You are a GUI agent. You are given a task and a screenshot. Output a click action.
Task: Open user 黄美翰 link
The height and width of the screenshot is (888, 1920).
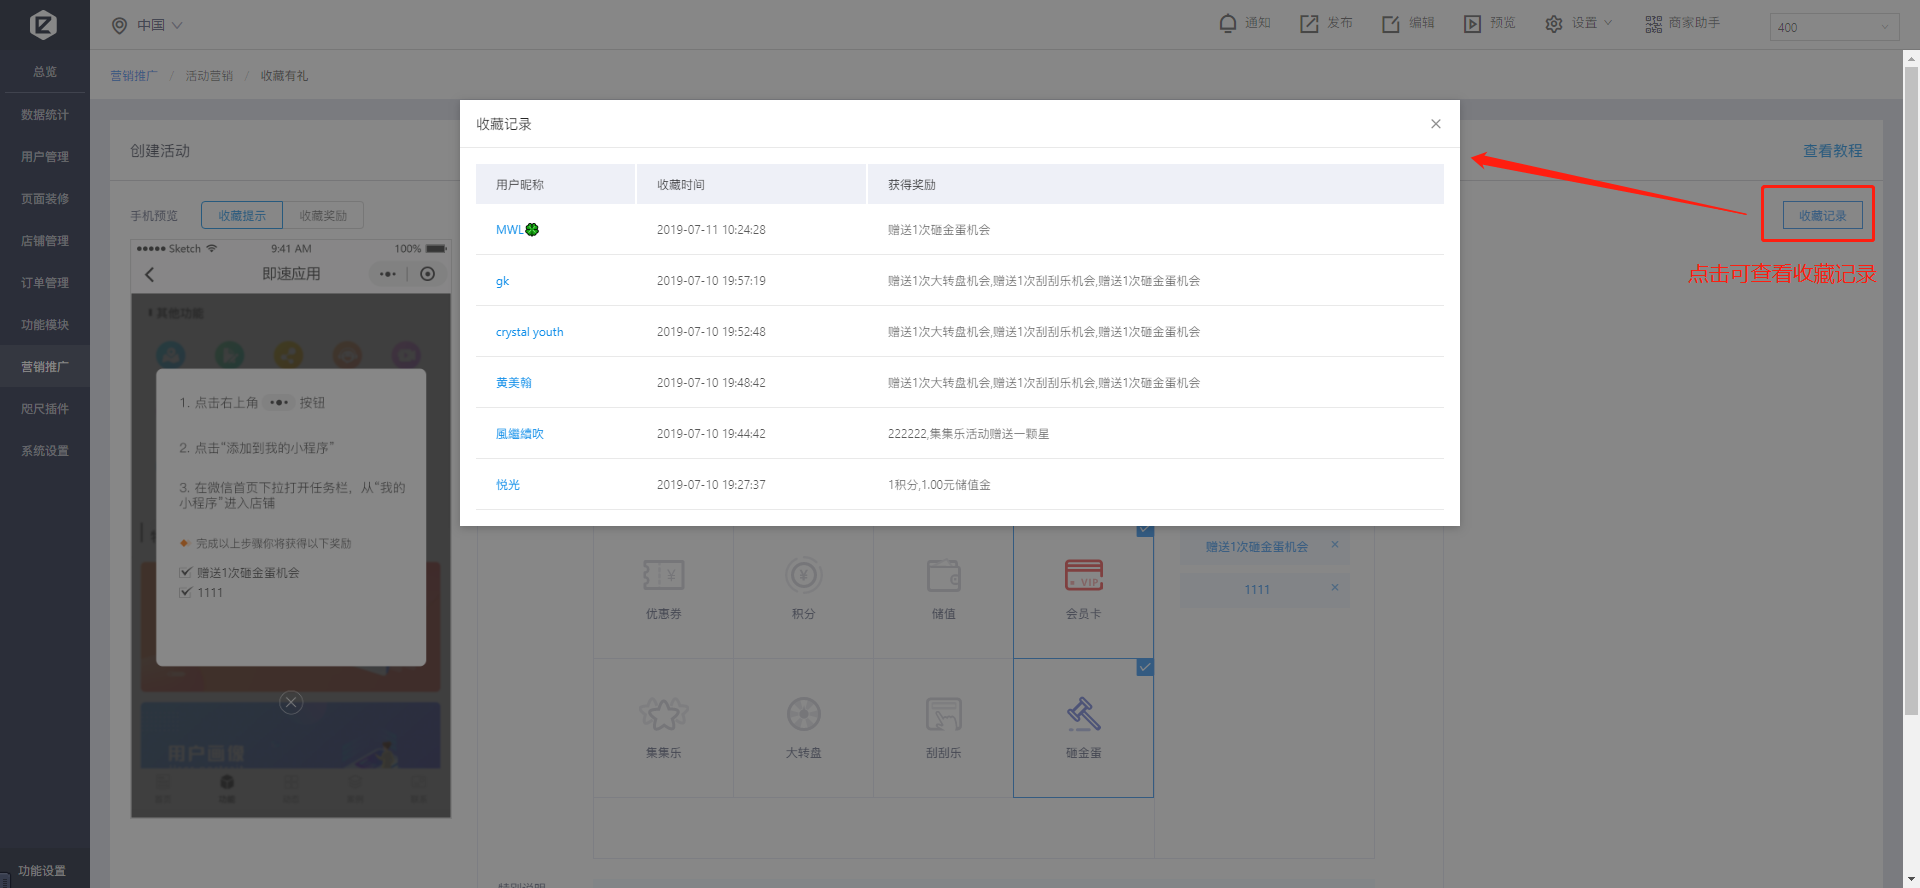(x=513, y=383)
